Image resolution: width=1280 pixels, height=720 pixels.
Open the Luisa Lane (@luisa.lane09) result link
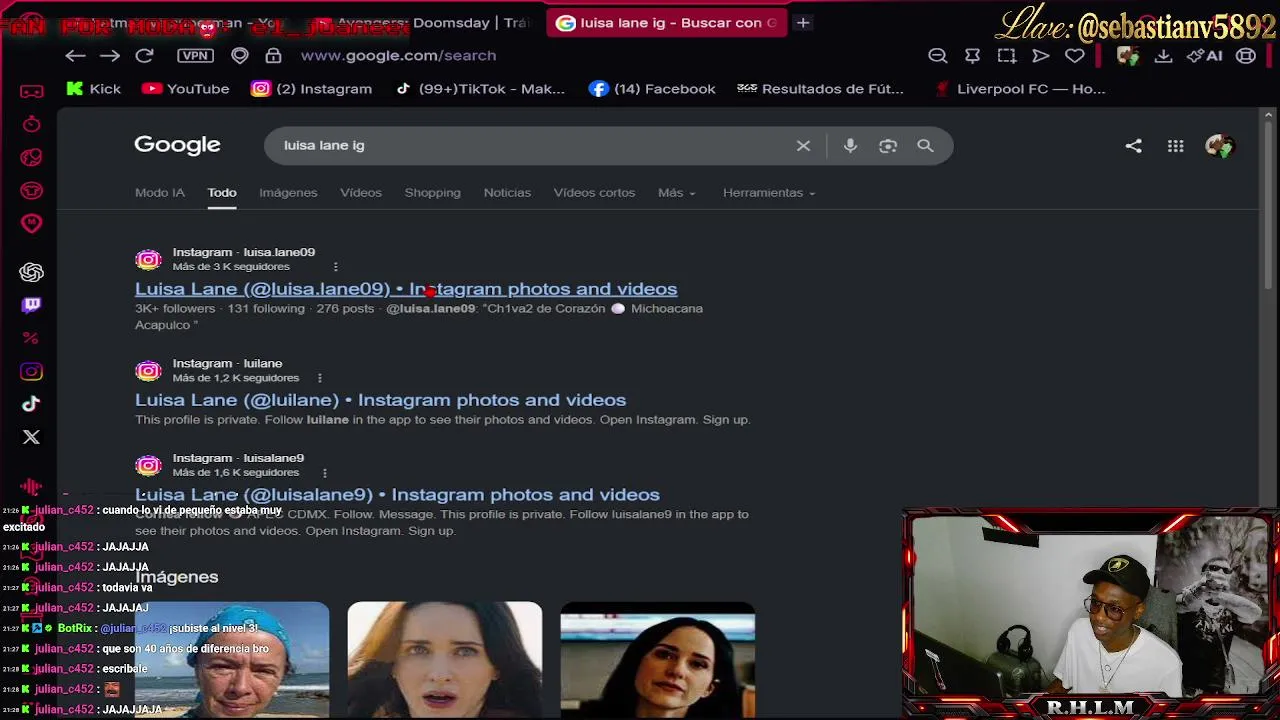coord(406,289)
